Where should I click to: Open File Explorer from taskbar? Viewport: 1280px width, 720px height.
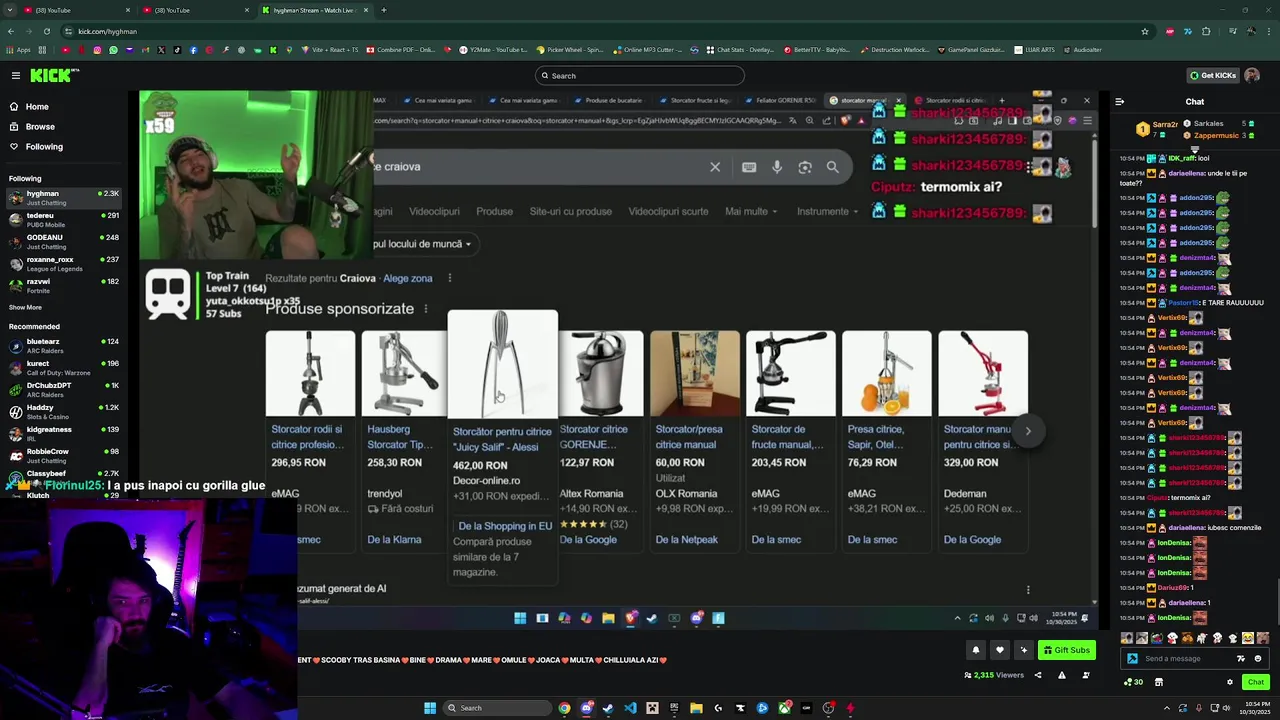click(x=696, y=708)
